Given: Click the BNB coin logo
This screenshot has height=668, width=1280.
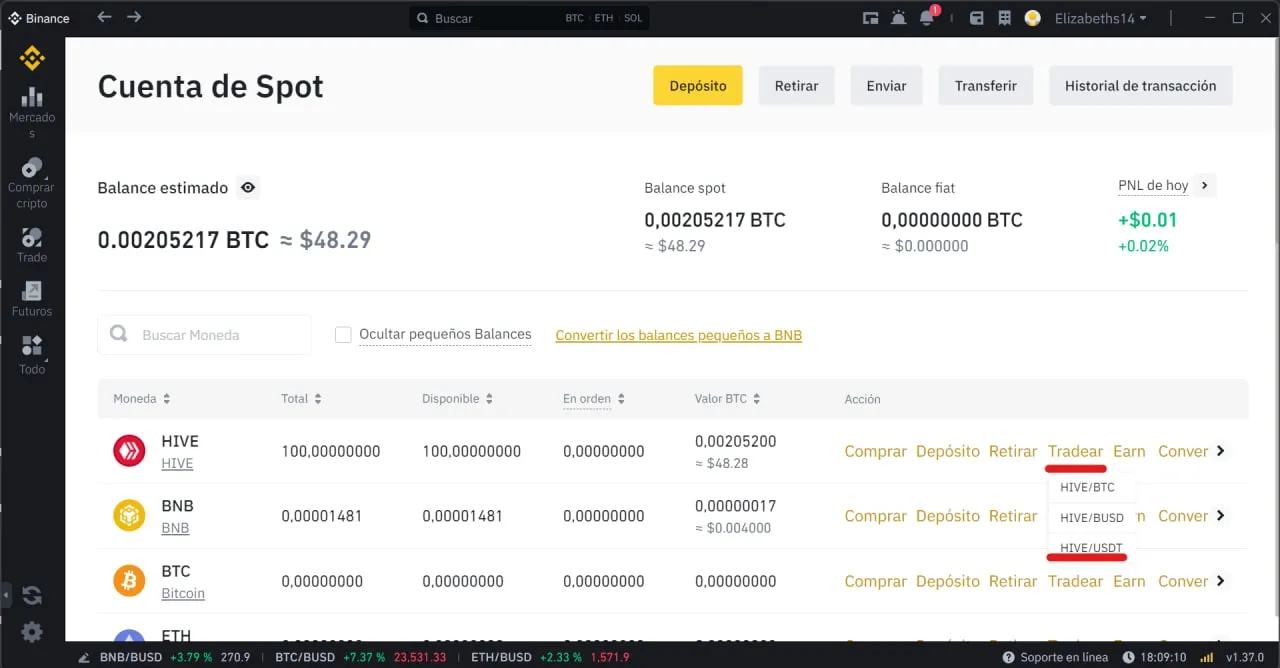Looking at the screenshot, I should [x=129, y=516].
